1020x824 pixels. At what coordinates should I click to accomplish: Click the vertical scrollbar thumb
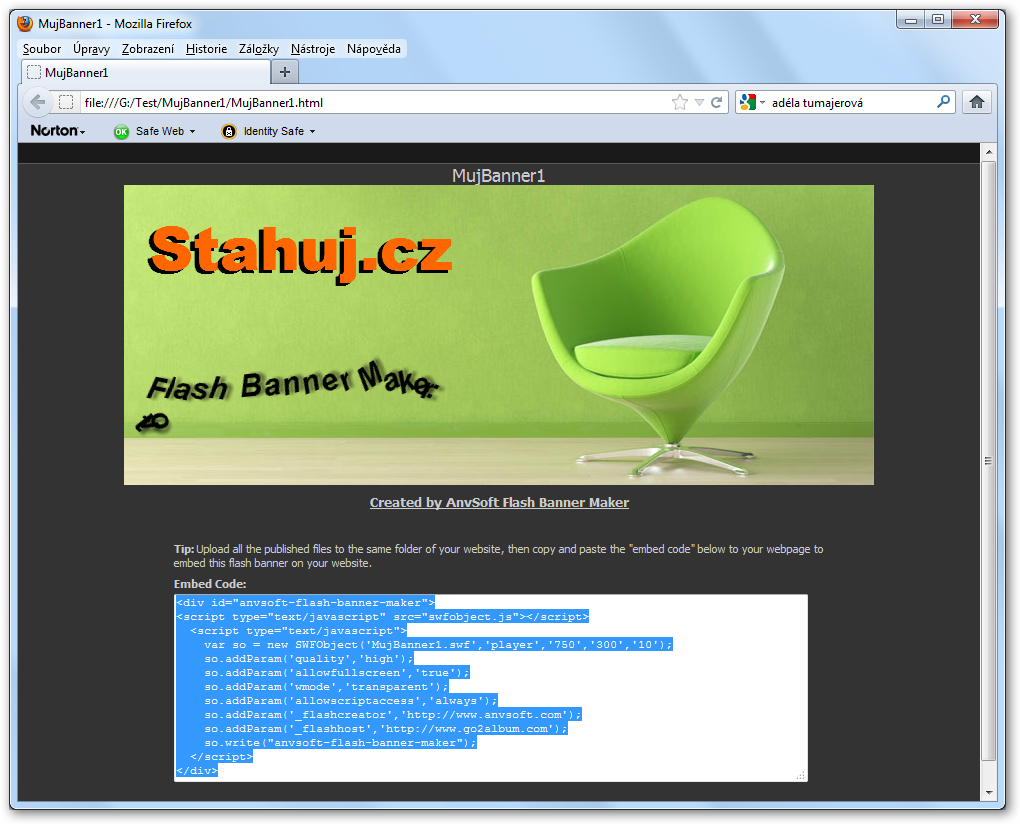point(989,461)
